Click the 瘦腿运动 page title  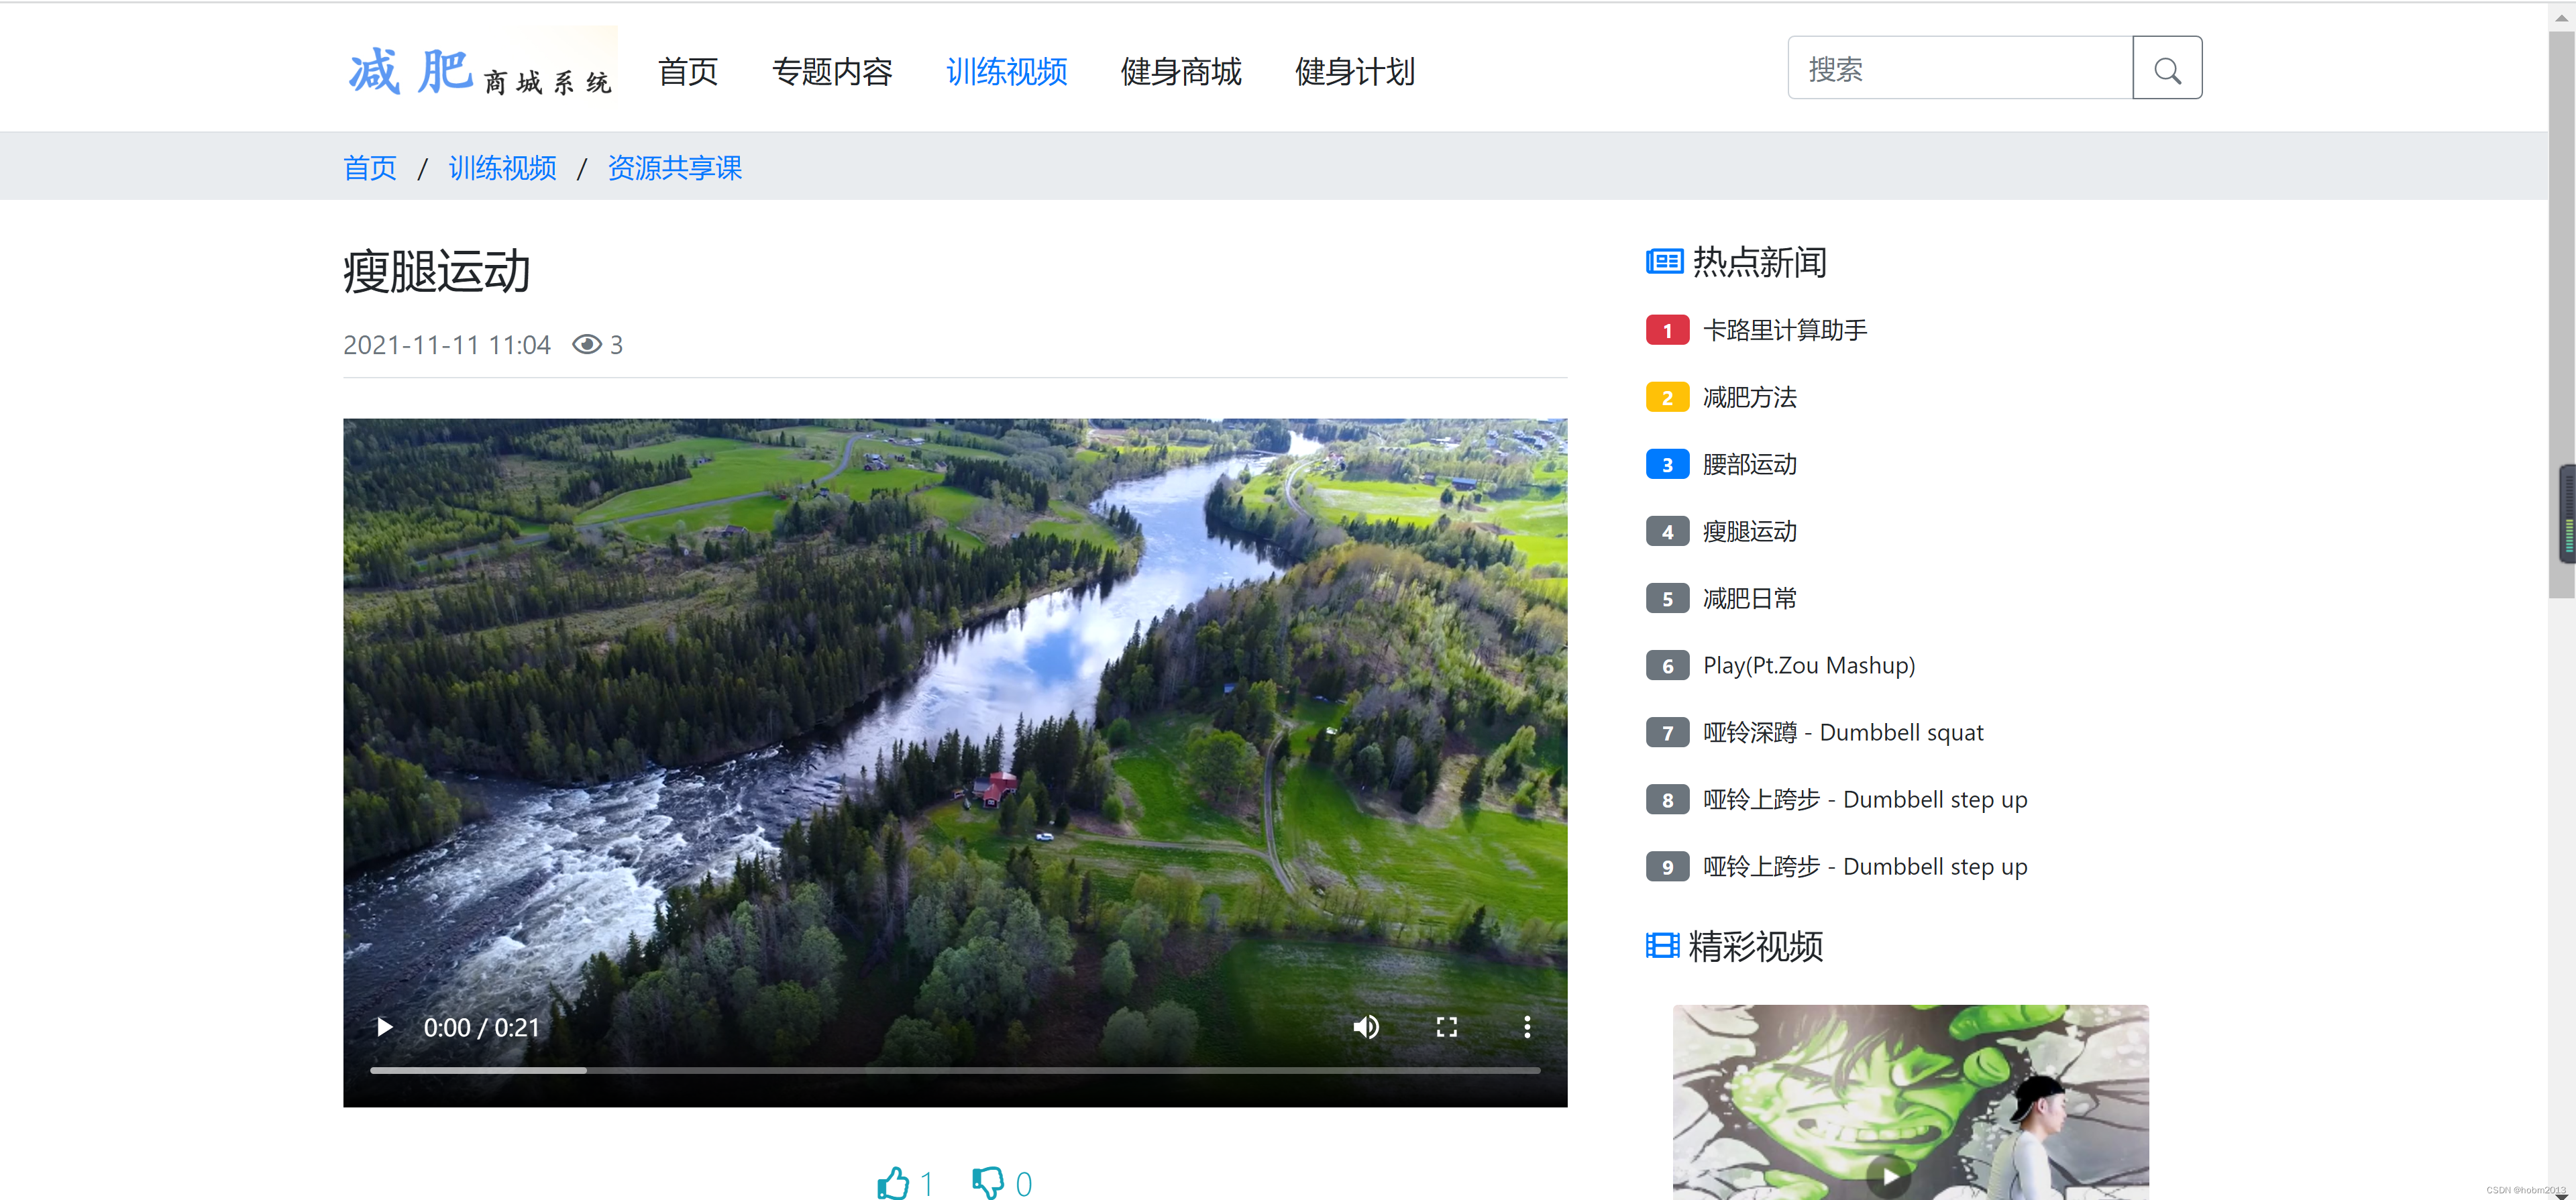pos(437,271)
